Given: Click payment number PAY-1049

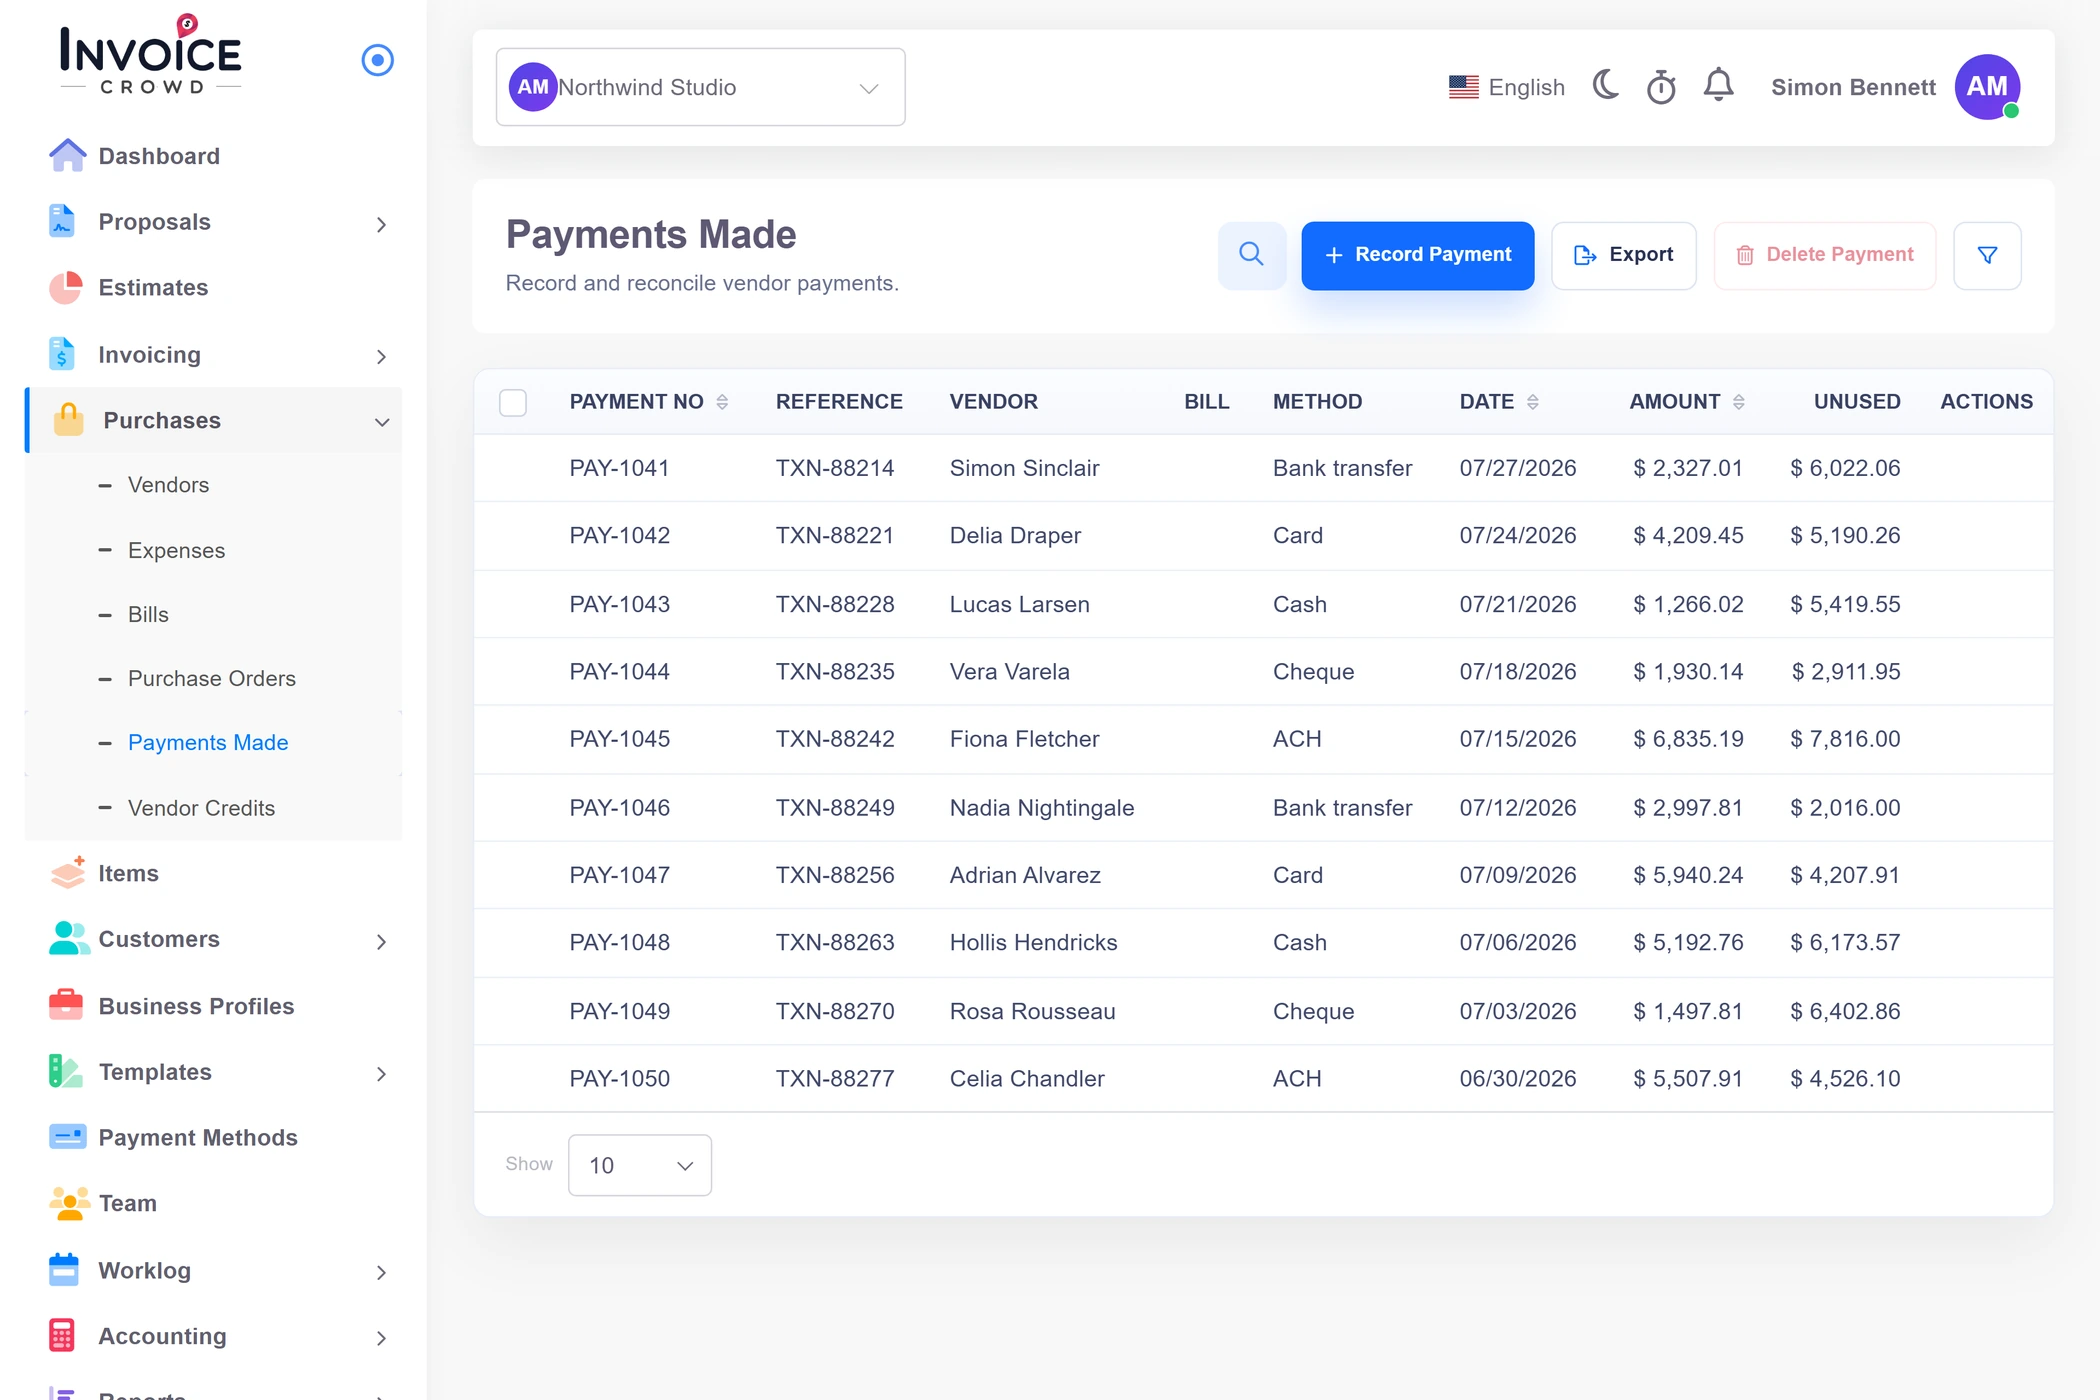Looking at the screenshot, I should click(619, 1011).
